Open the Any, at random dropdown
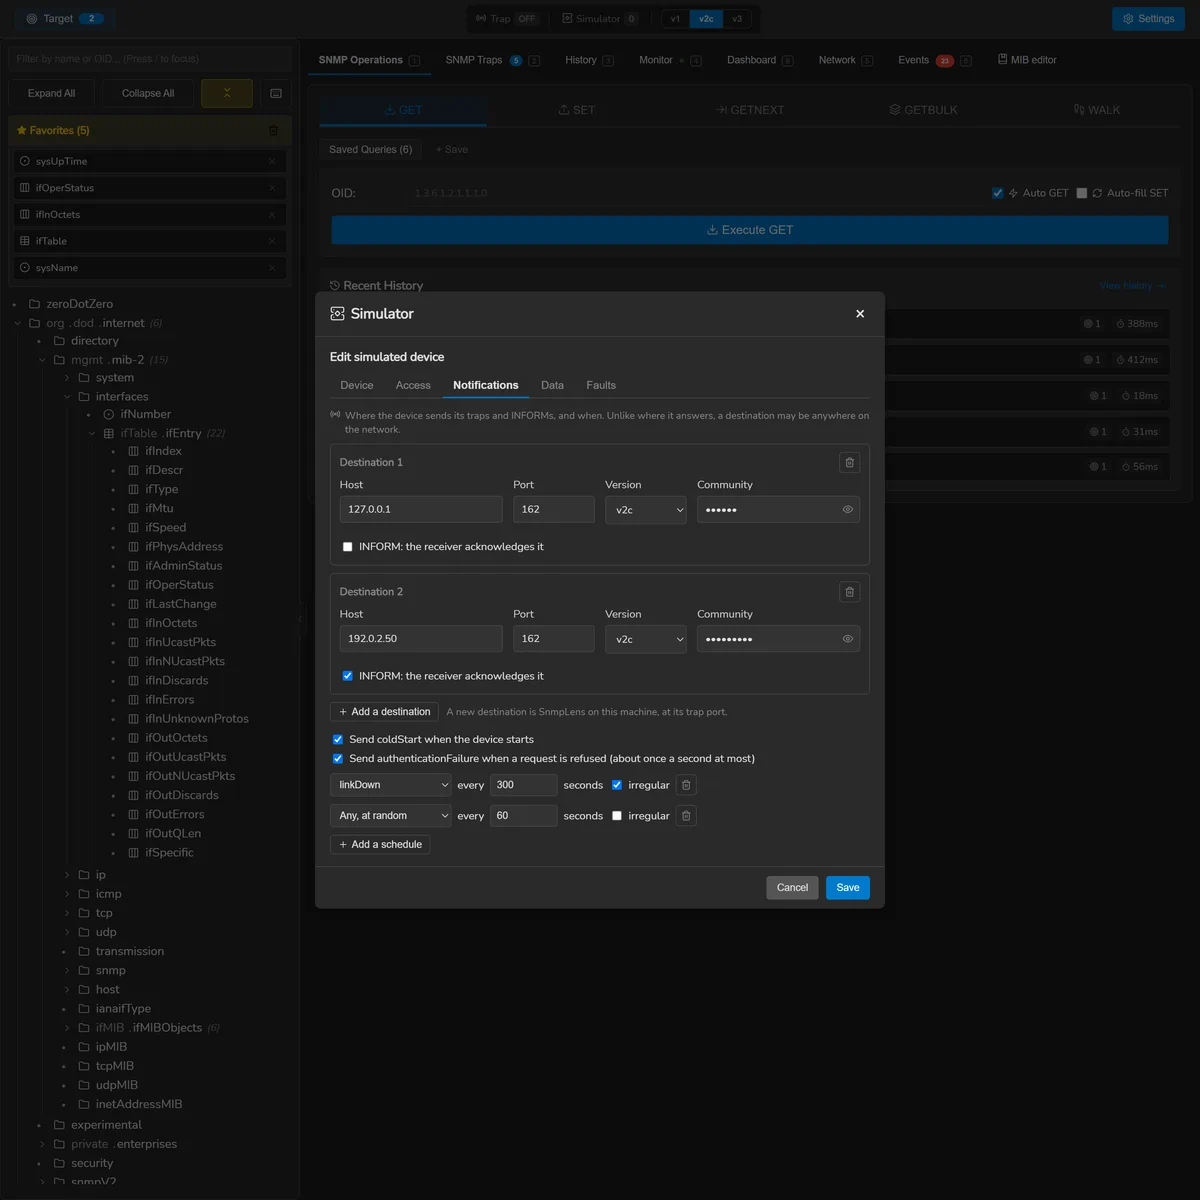This screenshot has height=1200, width=1200. point(391,816)
